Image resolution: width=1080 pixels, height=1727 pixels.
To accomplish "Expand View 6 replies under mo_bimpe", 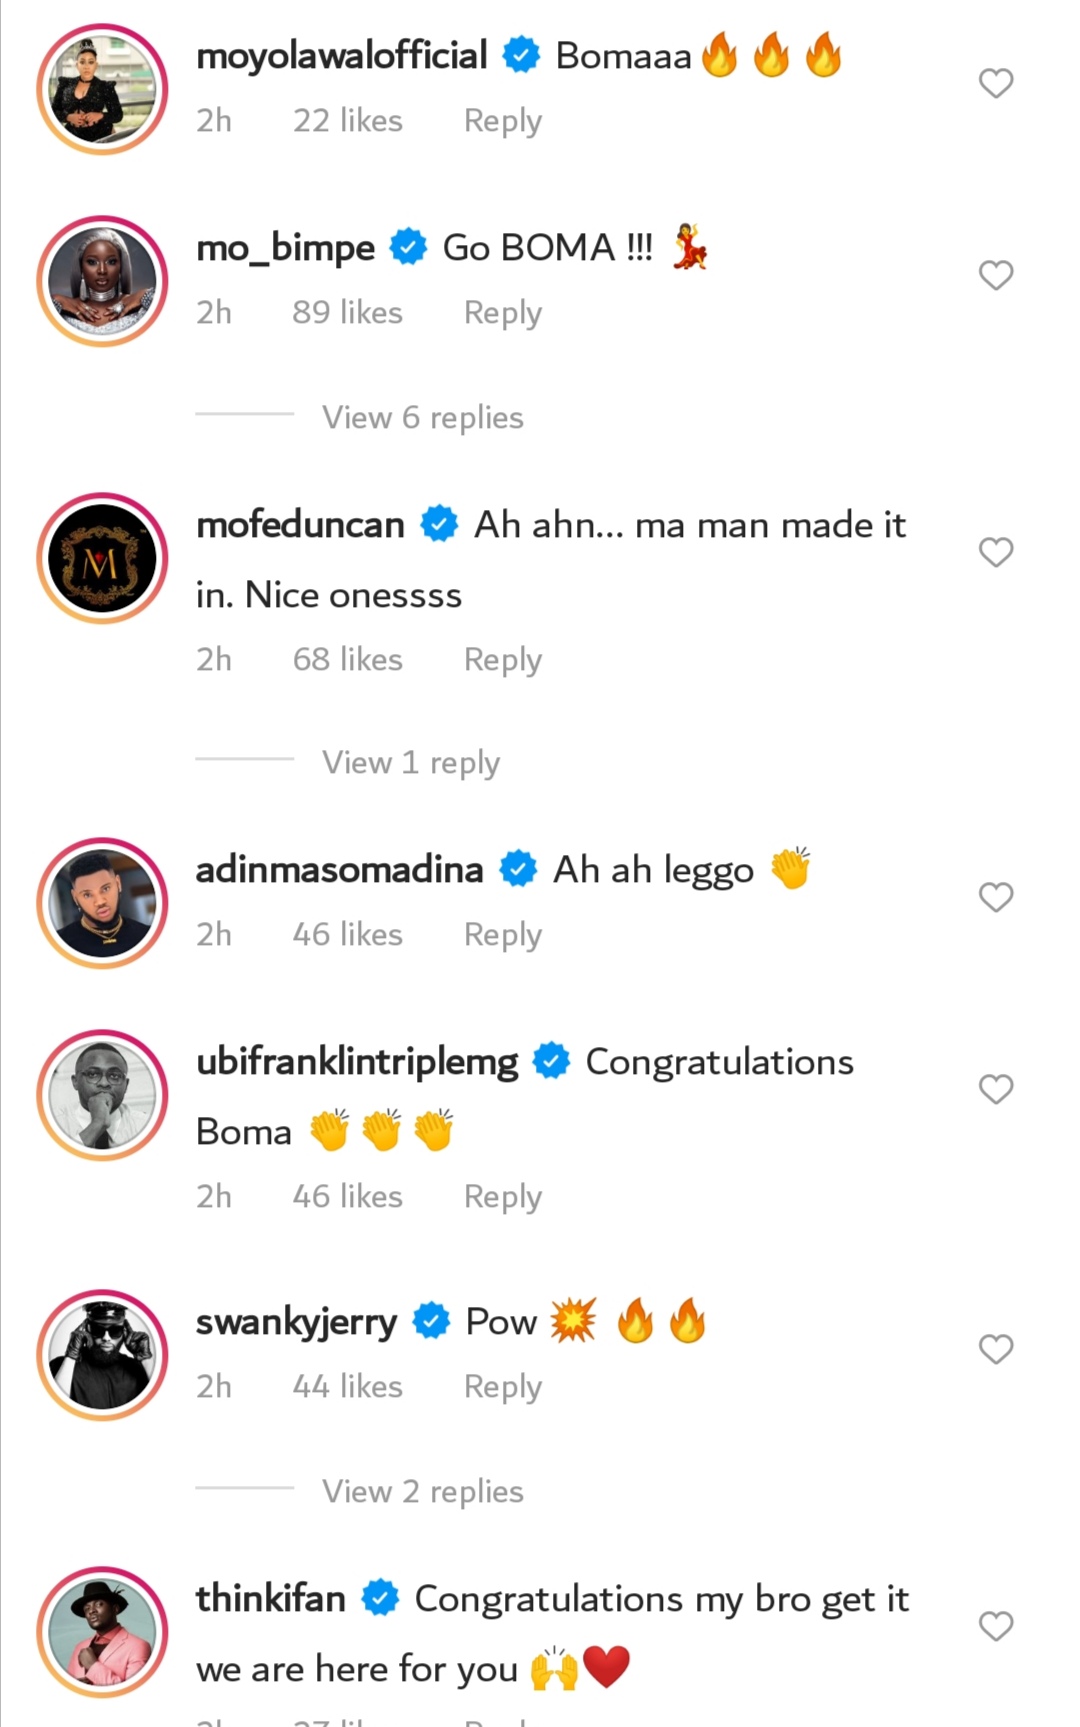I will coord(422,417).
